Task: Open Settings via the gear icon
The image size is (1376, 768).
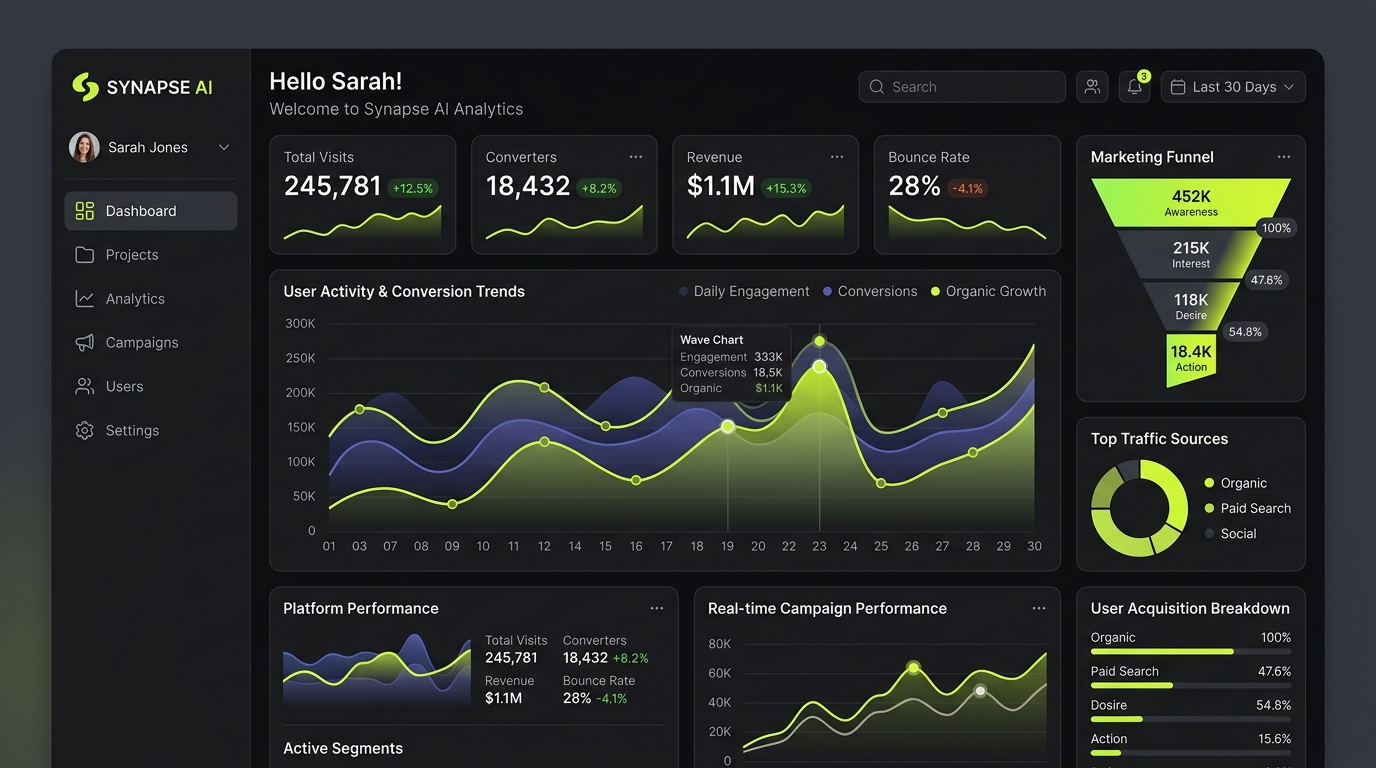Action: pos(85,430)
